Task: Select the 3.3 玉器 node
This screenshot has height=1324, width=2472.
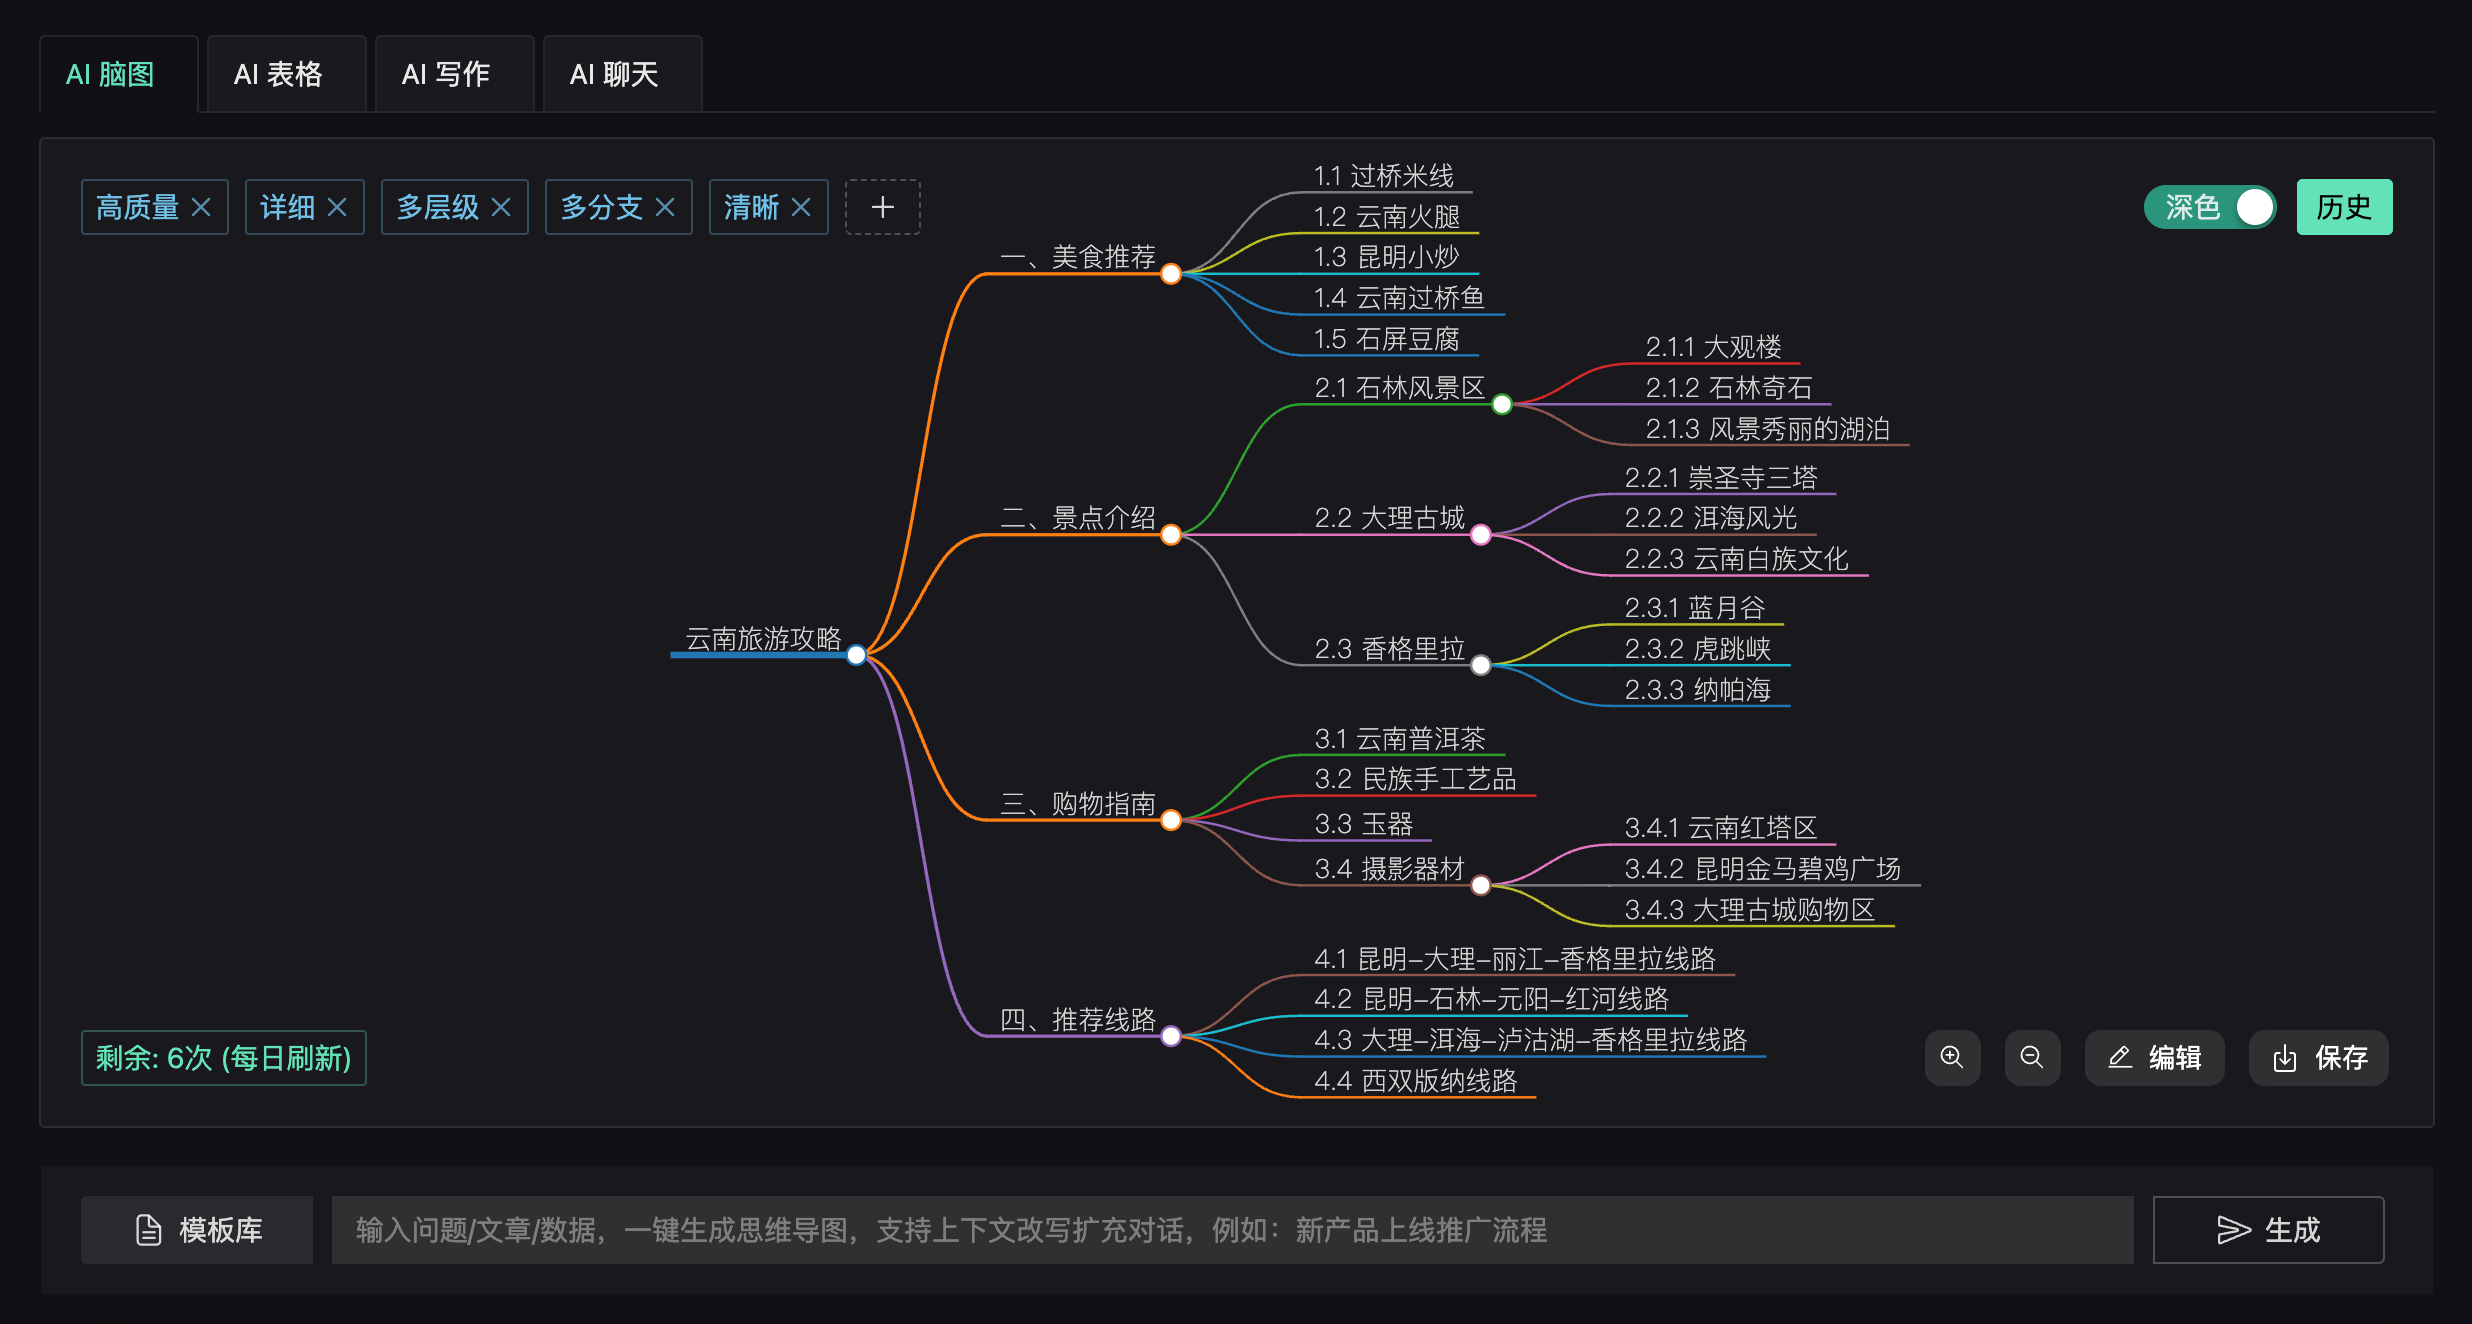Action: click(1364, 824)
